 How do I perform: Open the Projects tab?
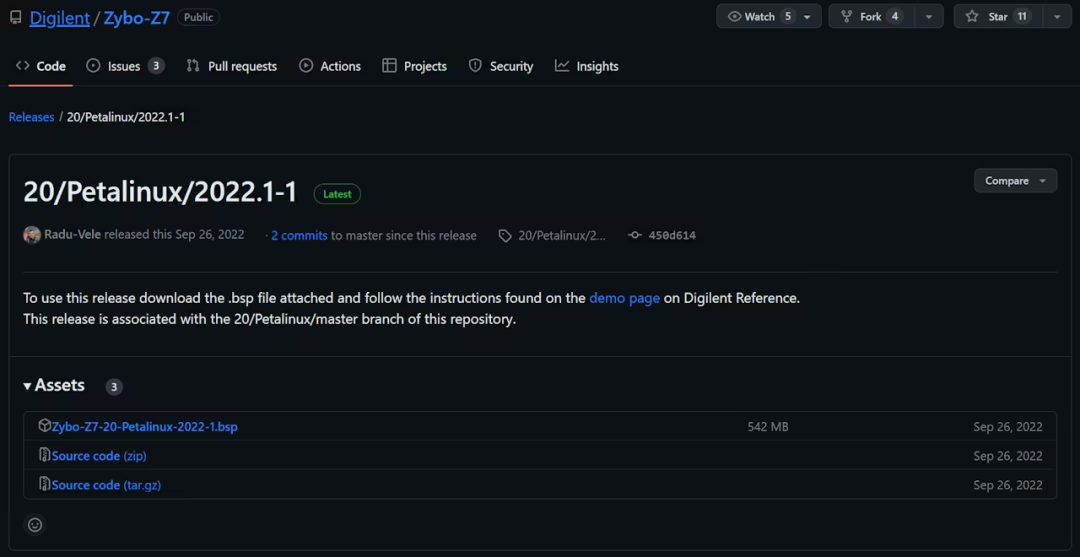point(415,66)
